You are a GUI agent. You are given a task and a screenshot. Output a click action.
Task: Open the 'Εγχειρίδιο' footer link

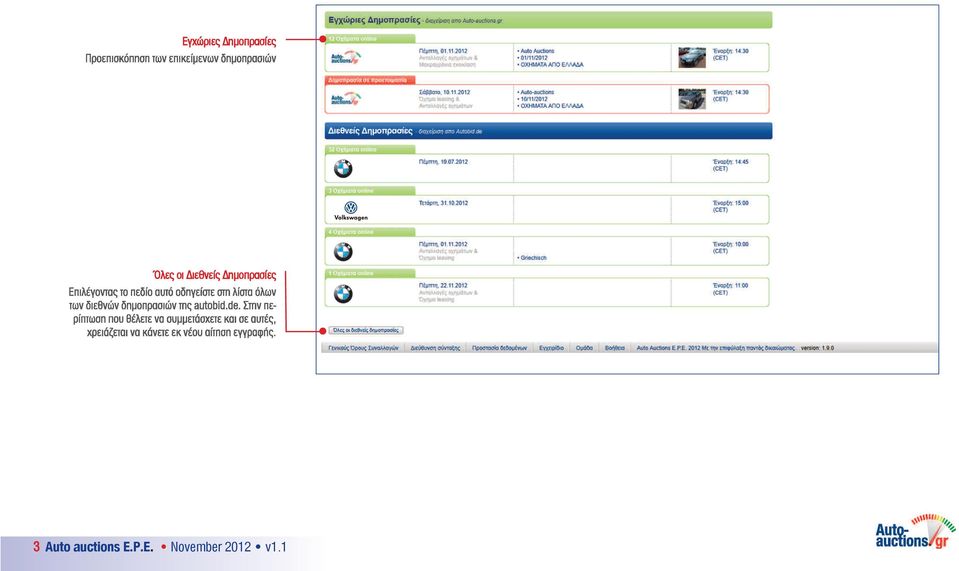coord(551,348)
